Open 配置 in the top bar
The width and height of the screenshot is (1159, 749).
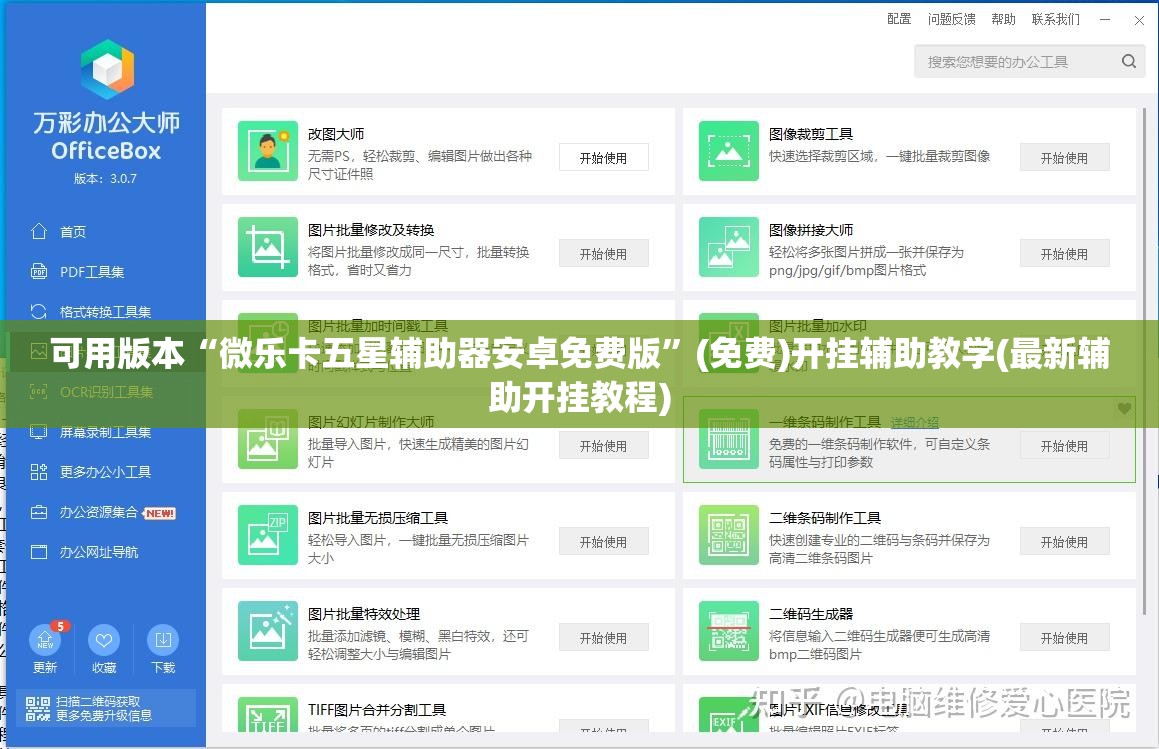click(899, 19)
